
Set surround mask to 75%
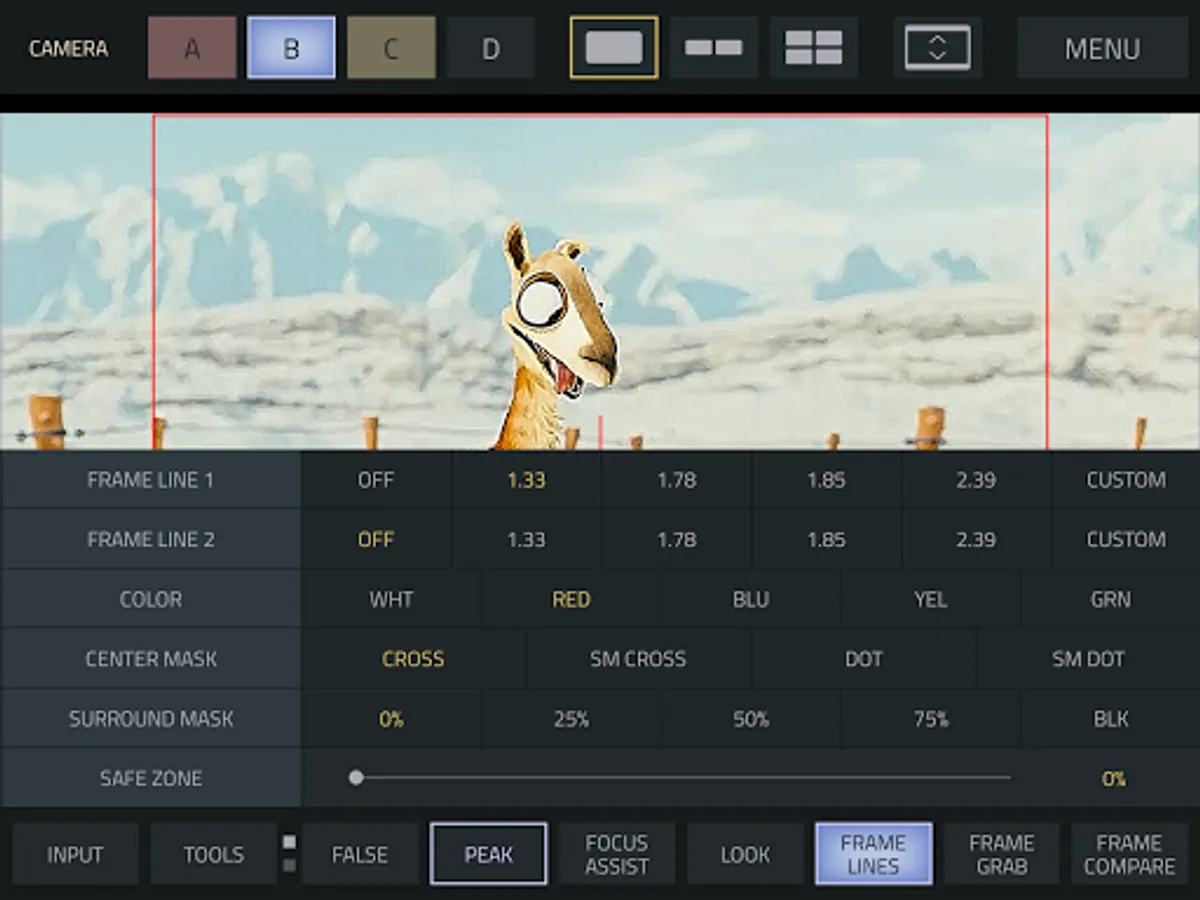931,719
